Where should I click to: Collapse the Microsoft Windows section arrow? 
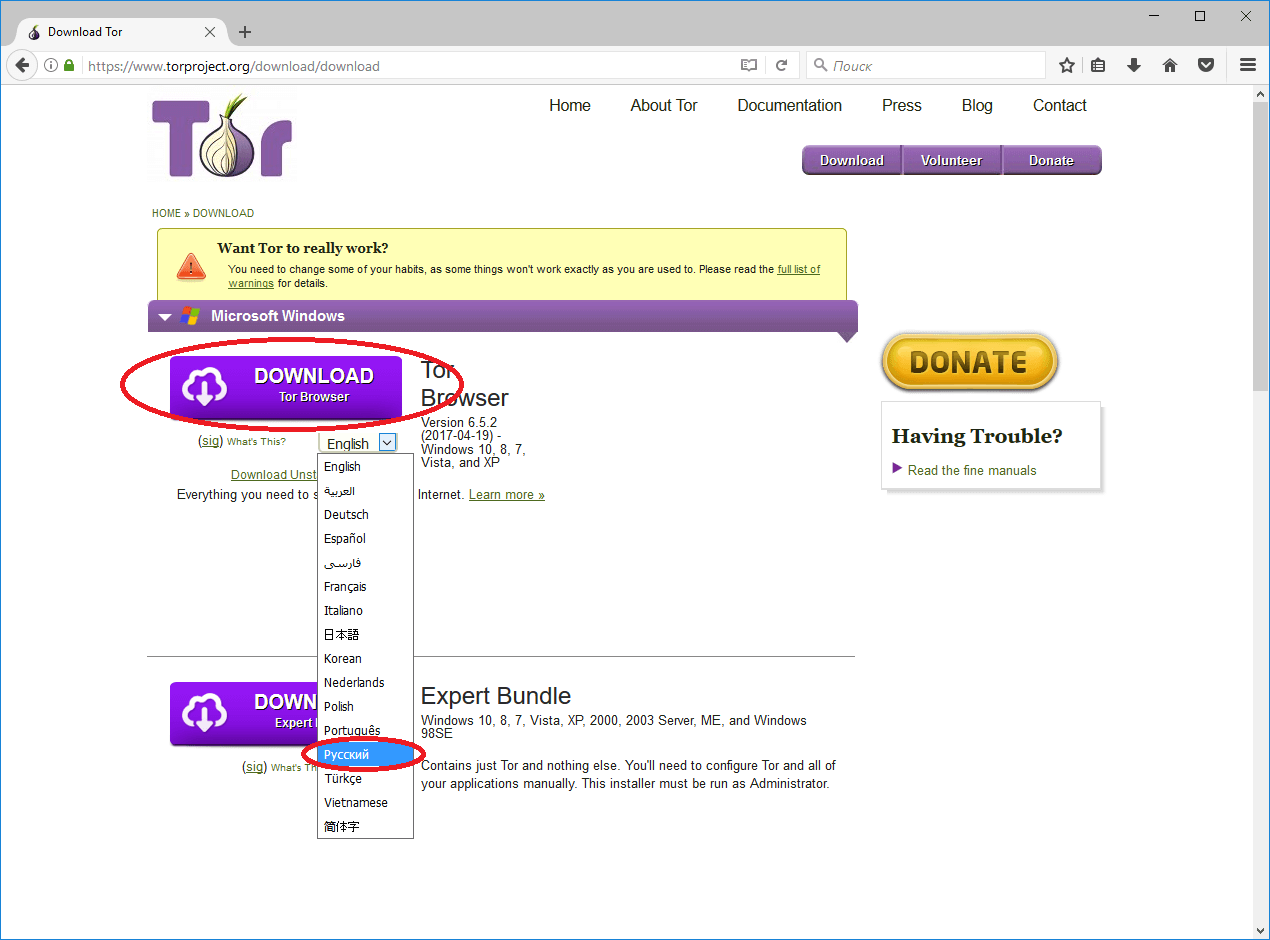[x=166, y=317]
